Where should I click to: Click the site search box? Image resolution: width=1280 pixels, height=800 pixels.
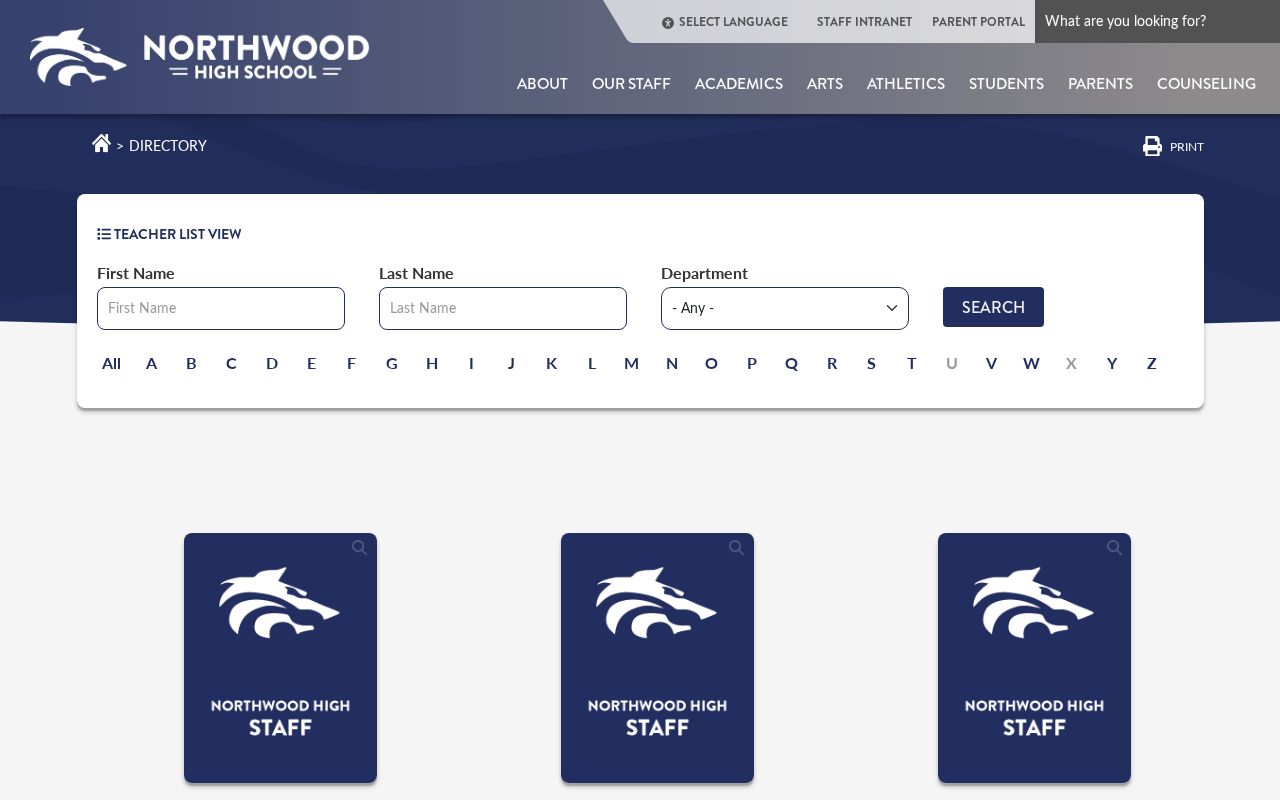click(1157, 21)
